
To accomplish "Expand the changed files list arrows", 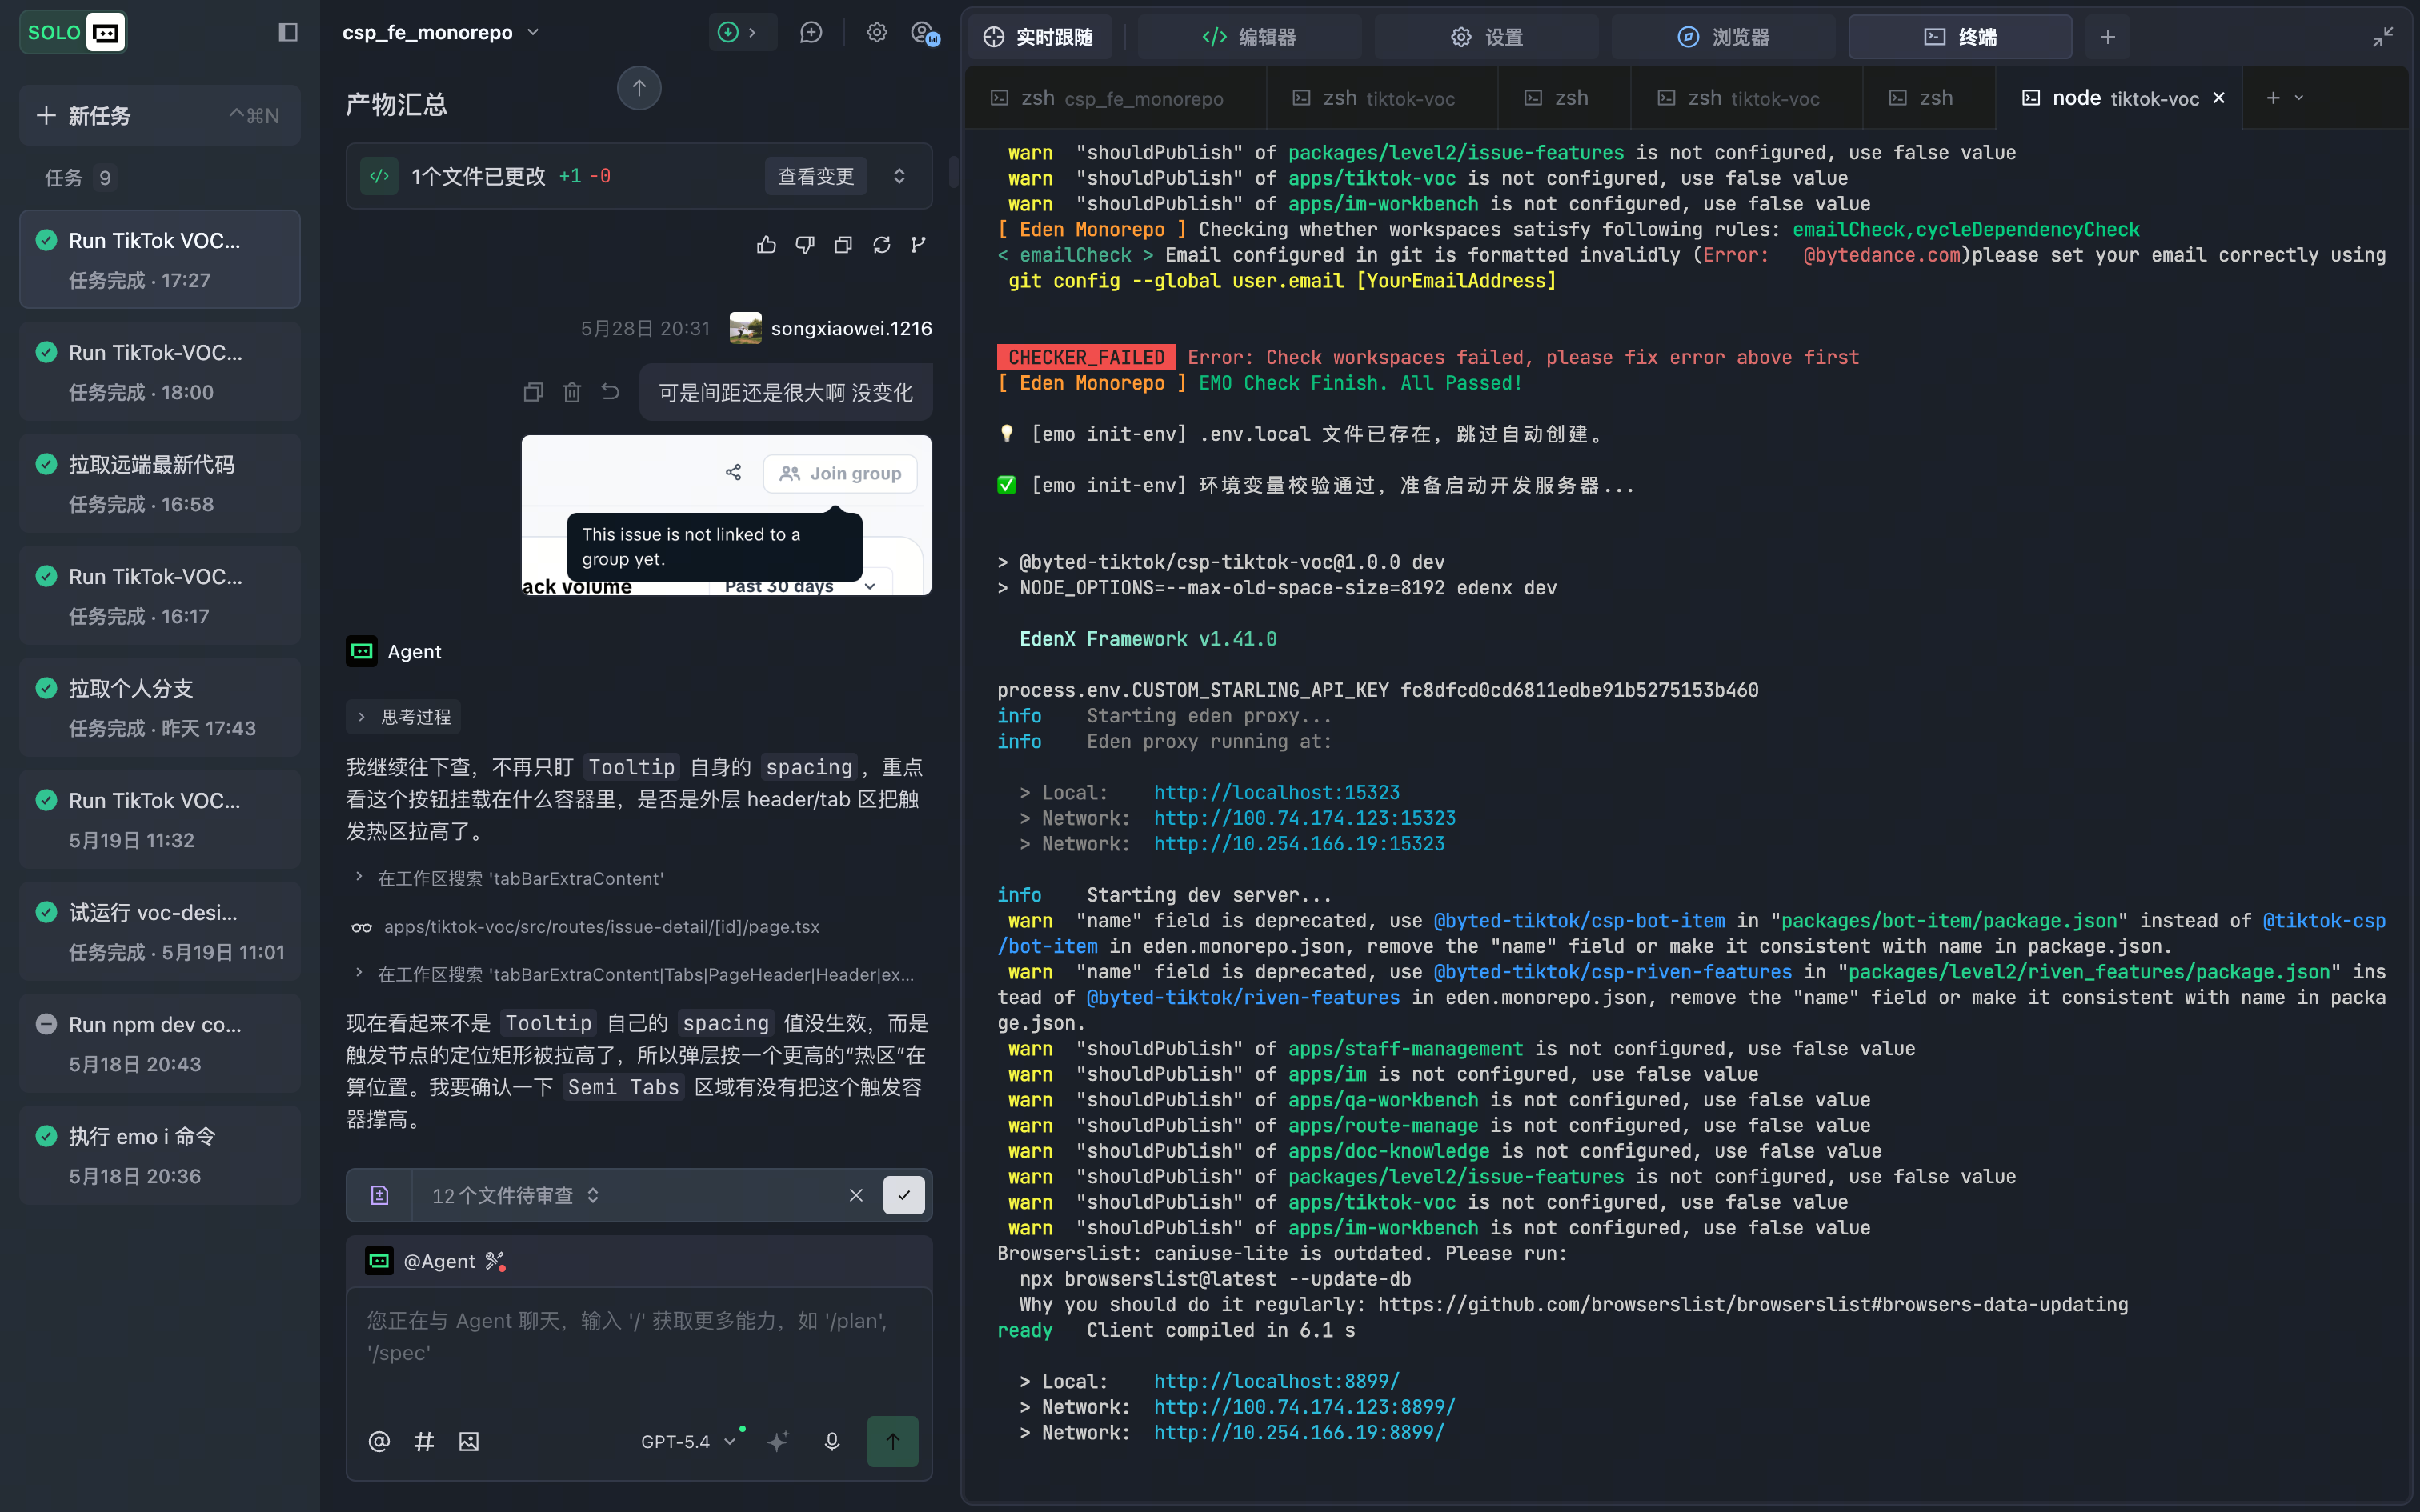I will (899, 176).
